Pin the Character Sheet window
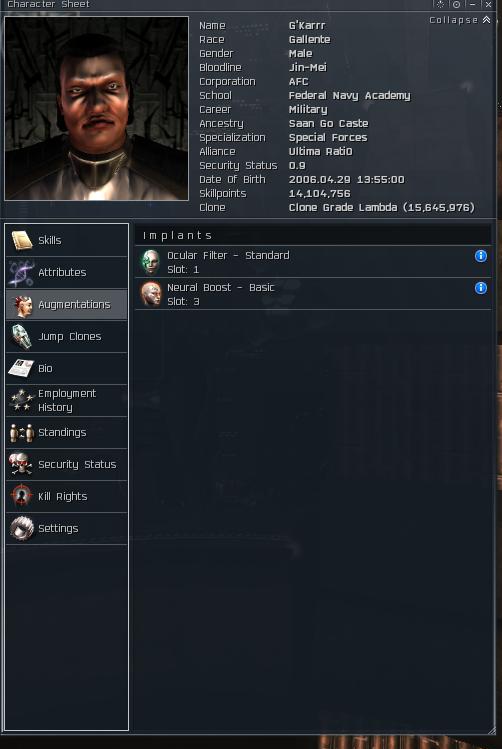 coord(456,4)
